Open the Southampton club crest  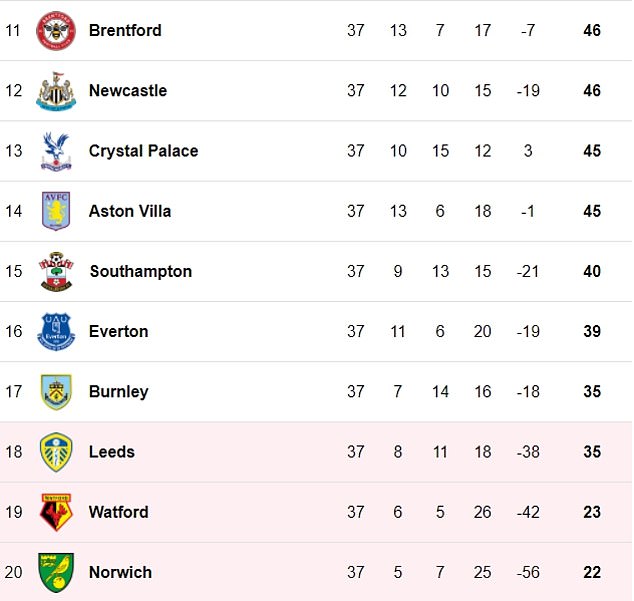56,271
